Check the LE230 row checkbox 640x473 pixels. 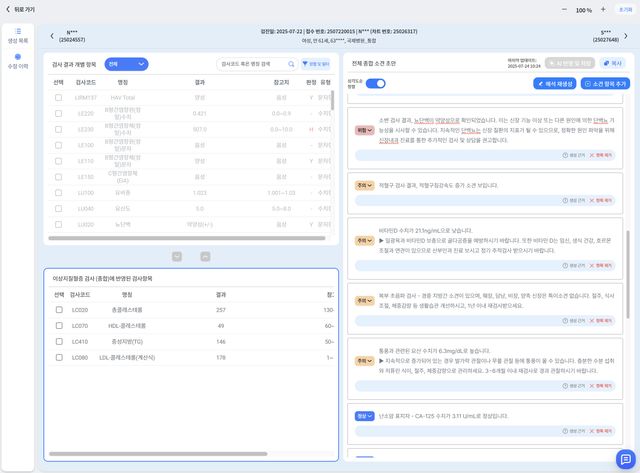coord(58,129)
